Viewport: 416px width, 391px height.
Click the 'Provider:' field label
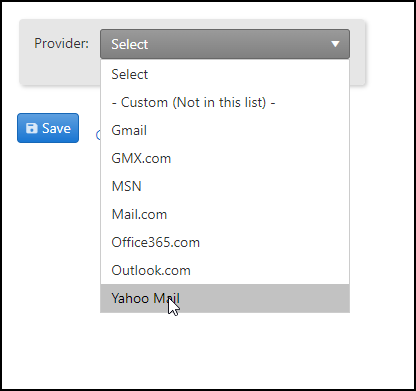(x=62, y=43)
